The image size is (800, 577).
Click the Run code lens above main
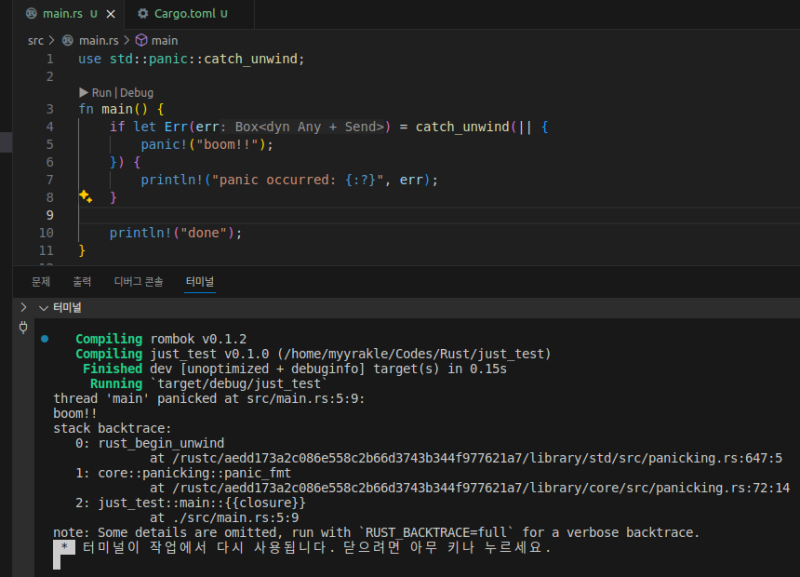[x=101, y=92]
